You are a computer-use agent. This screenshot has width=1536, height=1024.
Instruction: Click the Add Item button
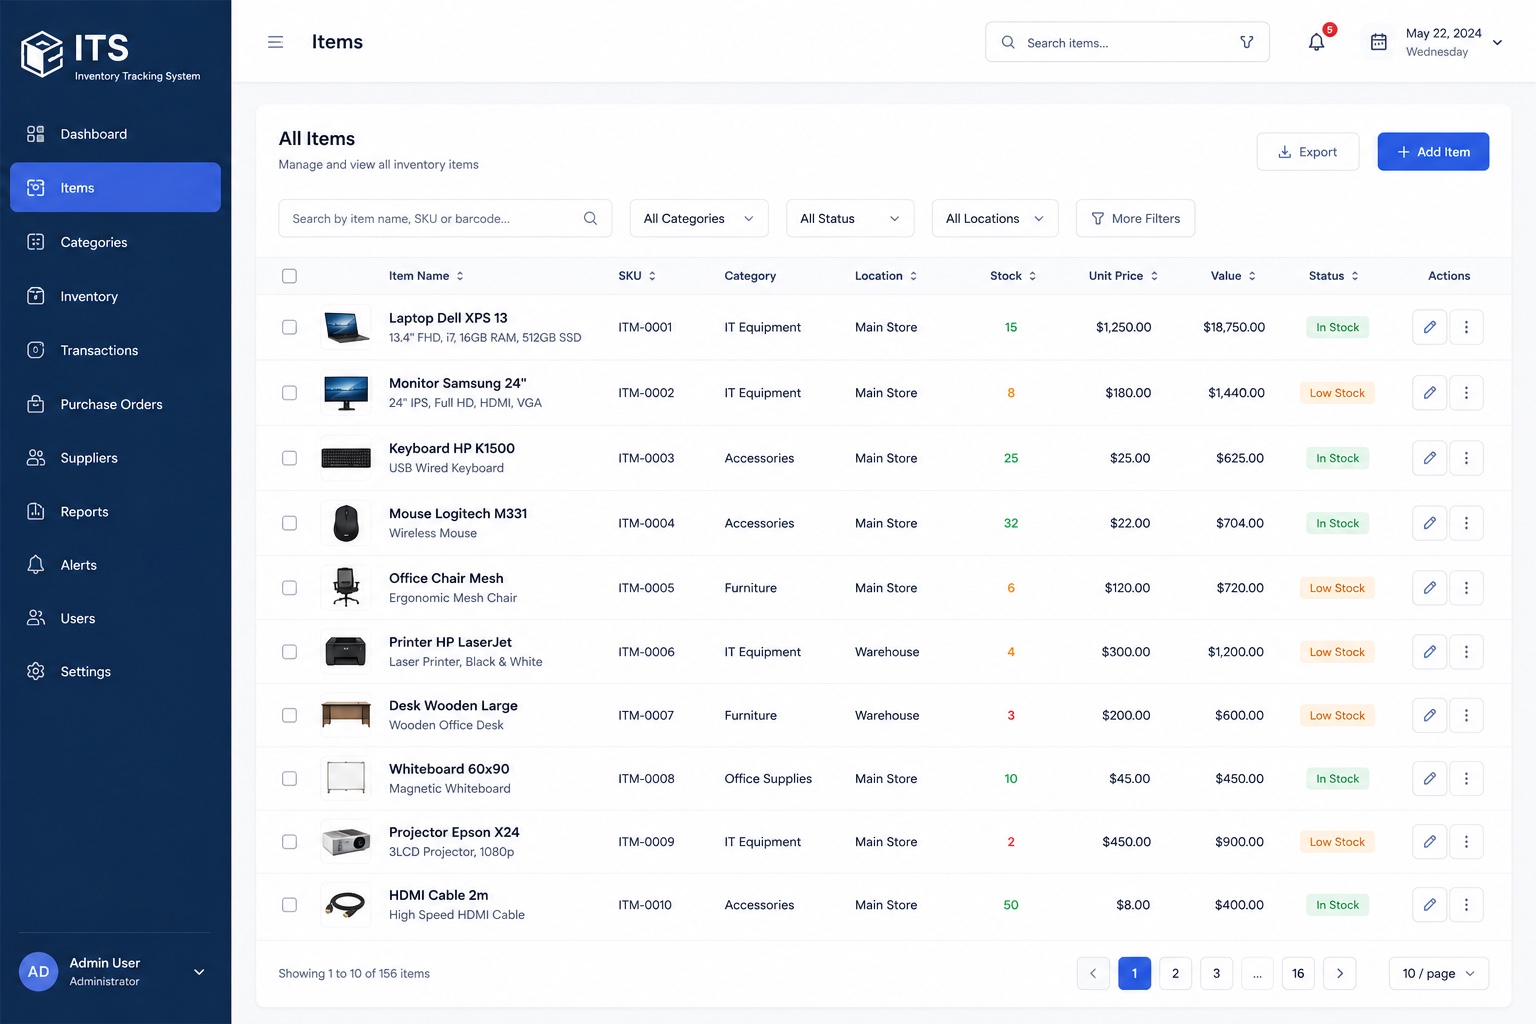point(1433,152)
